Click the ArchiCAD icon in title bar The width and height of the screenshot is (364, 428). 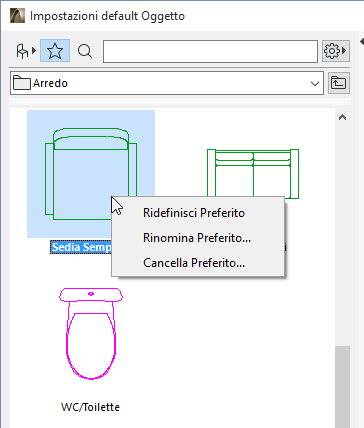point(17,16)
